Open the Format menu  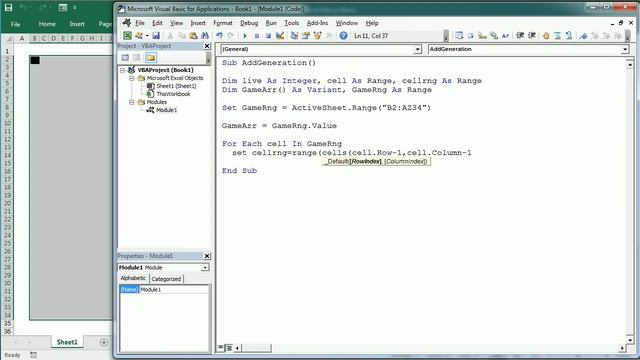coord(223,23)
